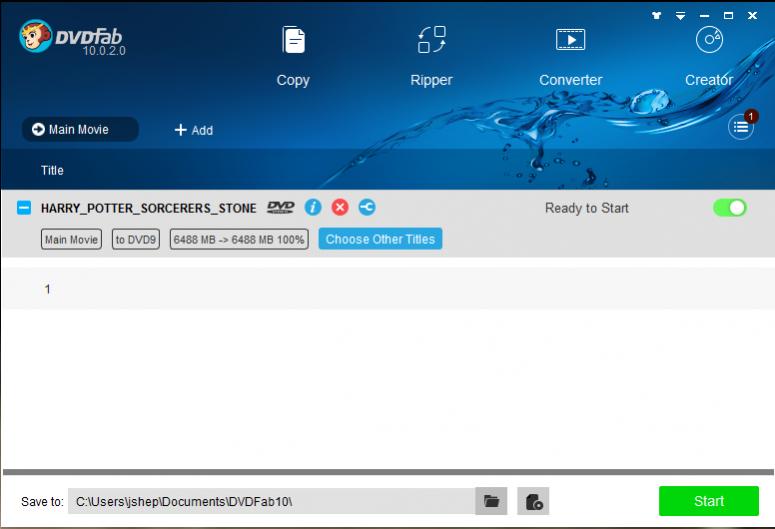Image resolution: width=775 pixels, height=529 pixels.
Task: Show source info with blue info icon
Action: pyautogui.click(x=313, y=208)
